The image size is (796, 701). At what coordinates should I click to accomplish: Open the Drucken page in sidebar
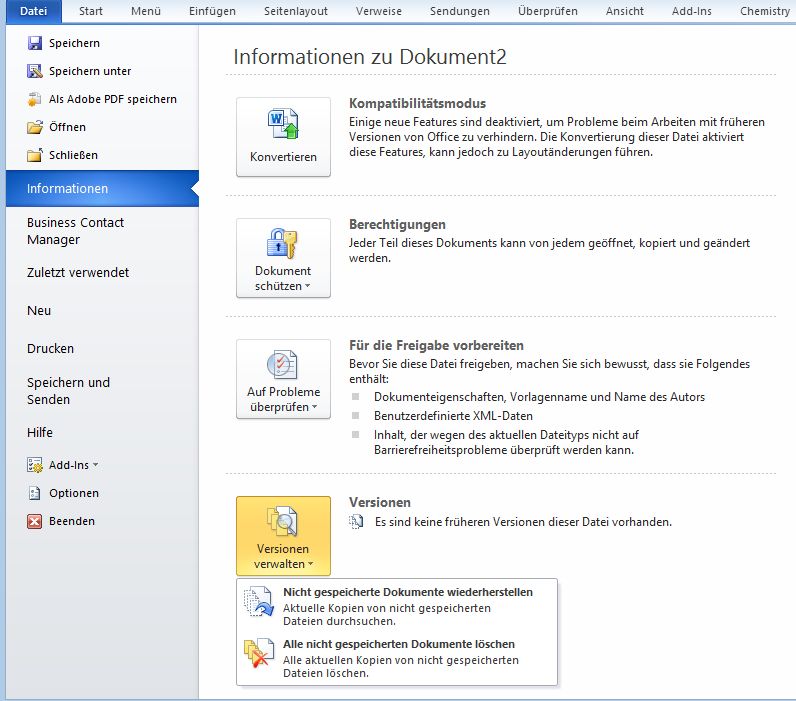(51, 349)
